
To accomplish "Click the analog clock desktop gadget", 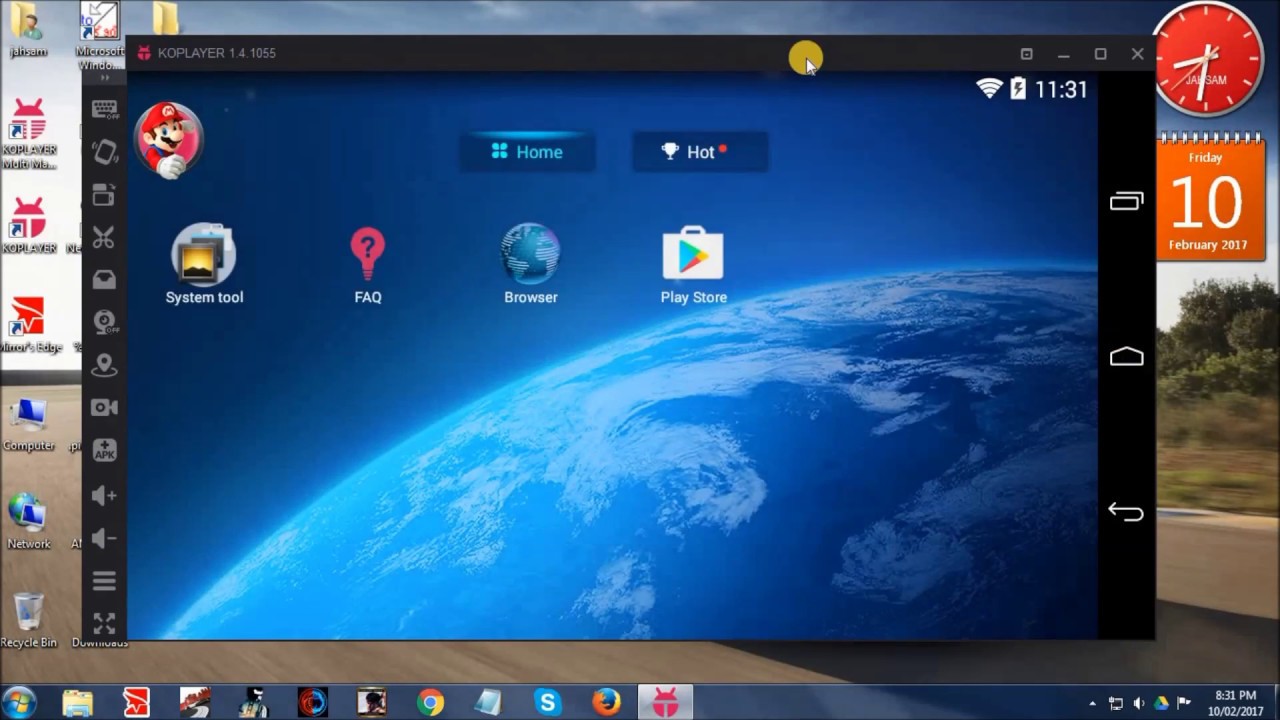I will (1206, 60).
